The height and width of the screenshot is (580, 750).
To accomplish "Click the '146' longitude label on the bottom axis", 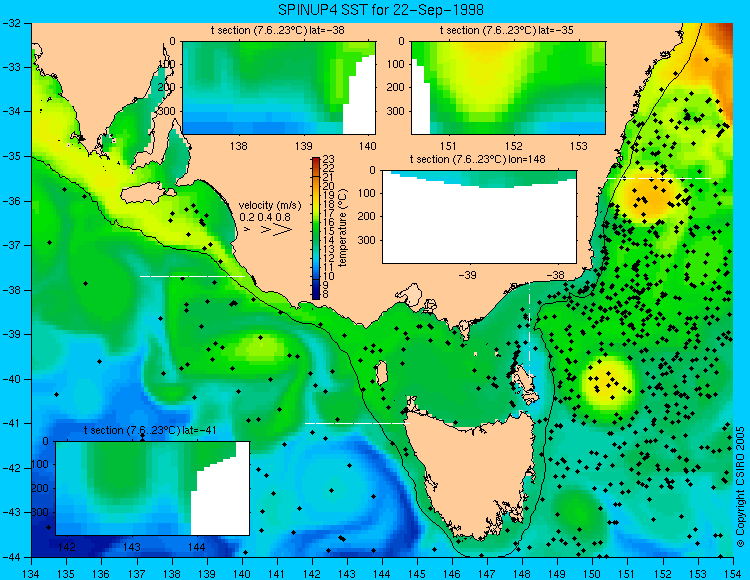I will pyautogui.click(x=452, y=574).
